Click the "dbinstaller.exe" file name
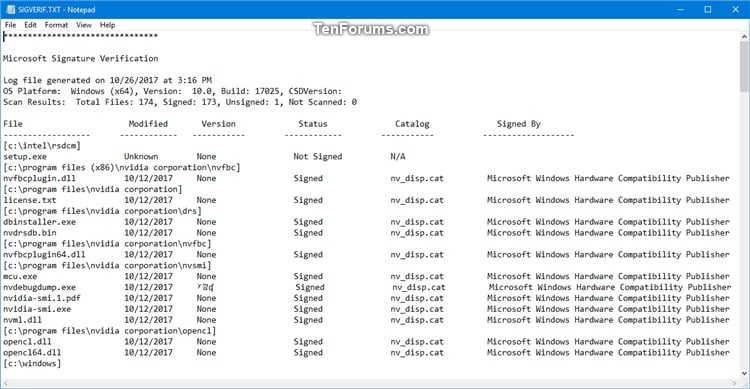Image resolution: width=750 pixels, height=389 pixels. pyautogui.click(x=39, y=222)
